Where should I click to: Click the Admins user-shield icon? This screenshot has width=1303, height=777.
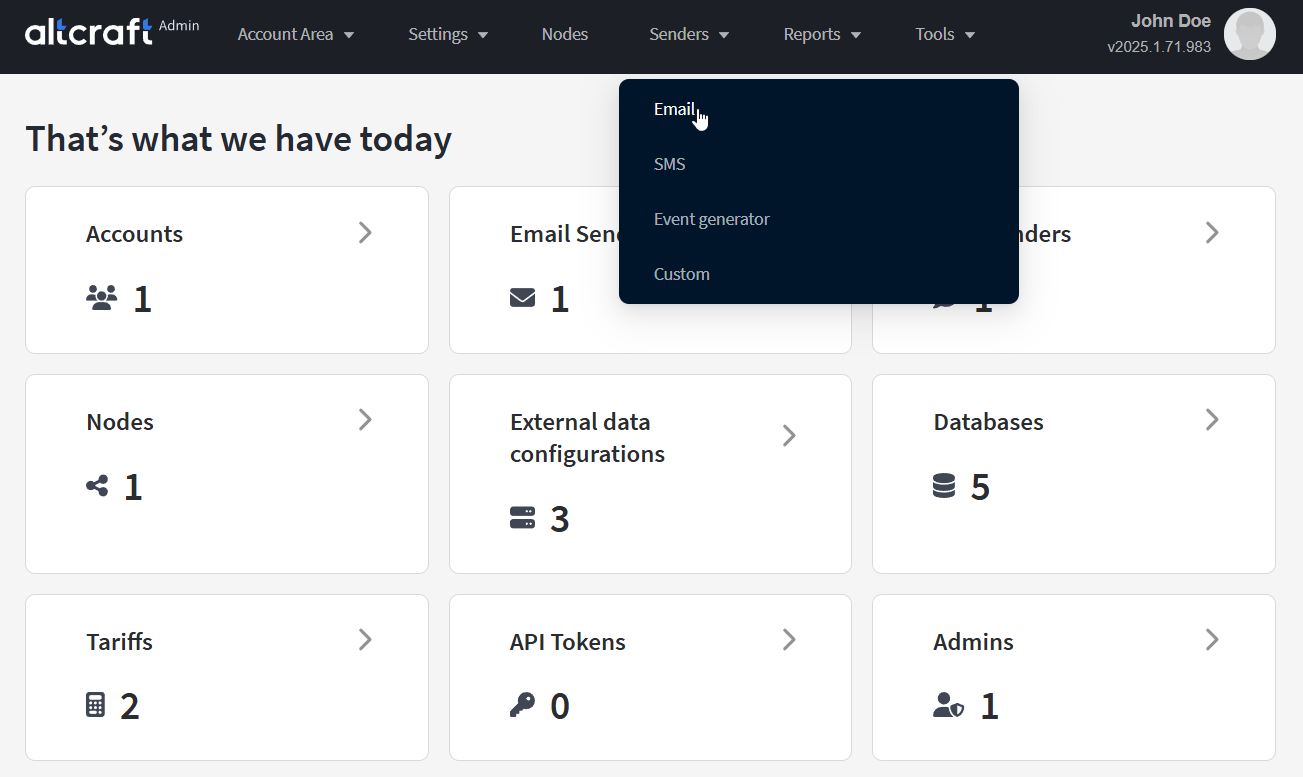[948, 706]
